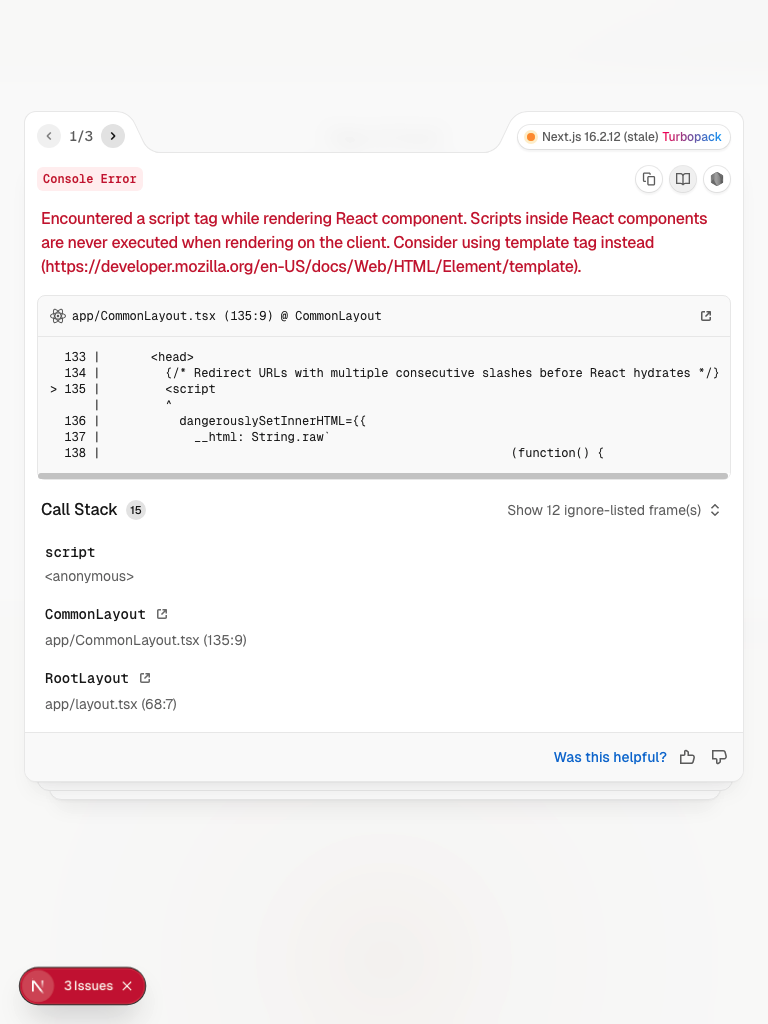Click the comment on code line 134

[442, 373]
